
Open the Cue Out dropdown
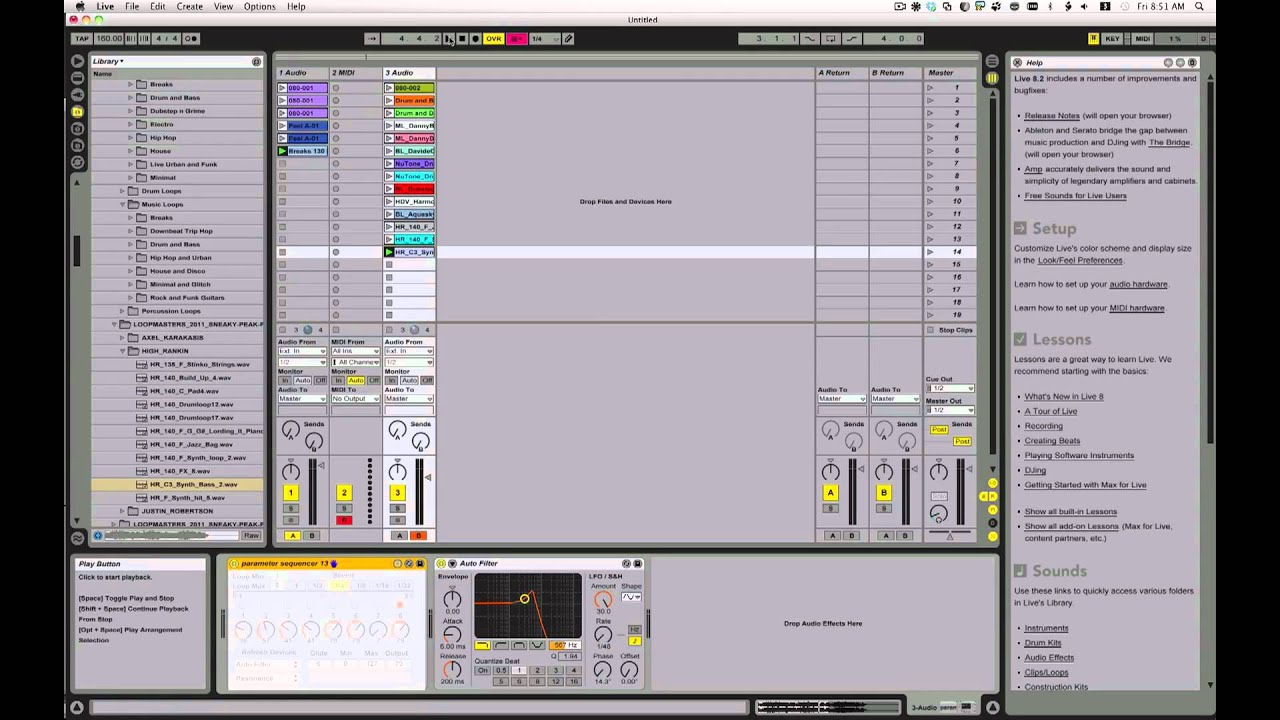[x=950, y=388]
